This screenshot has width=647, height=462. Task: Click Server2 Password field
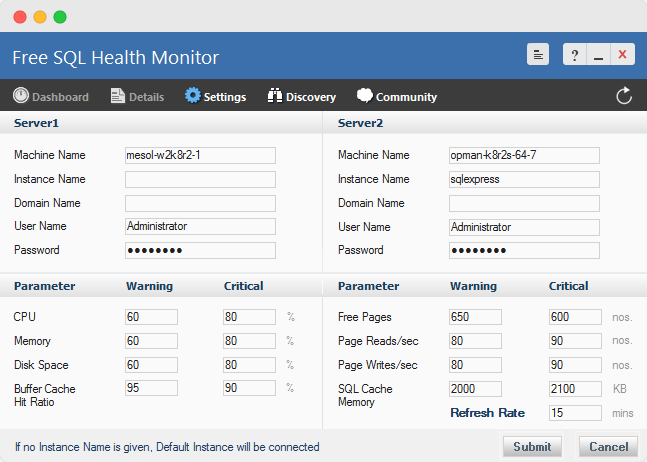pyautogui.click(x=524, y=250)
